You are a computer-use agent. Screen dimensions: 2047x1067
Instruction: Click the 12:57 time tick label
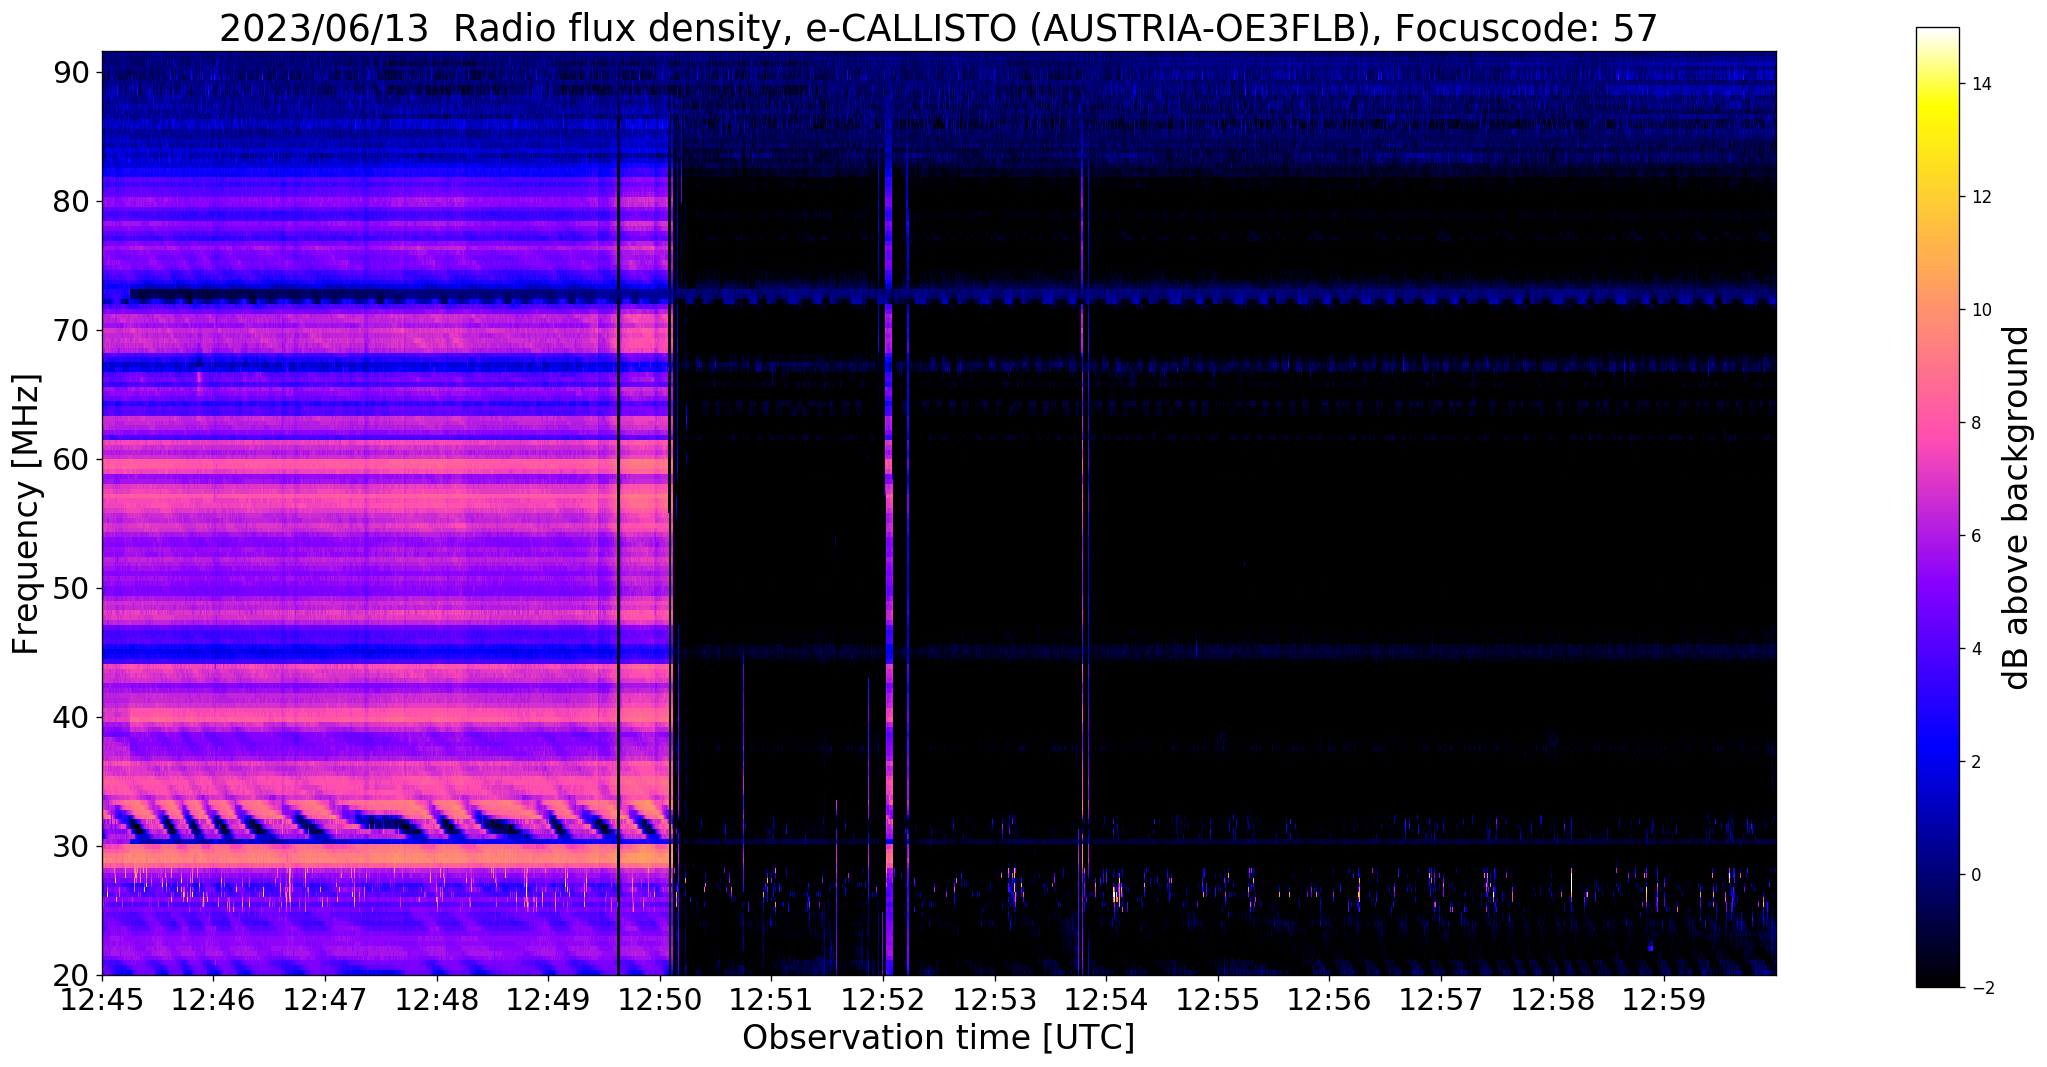[1441, 999]
